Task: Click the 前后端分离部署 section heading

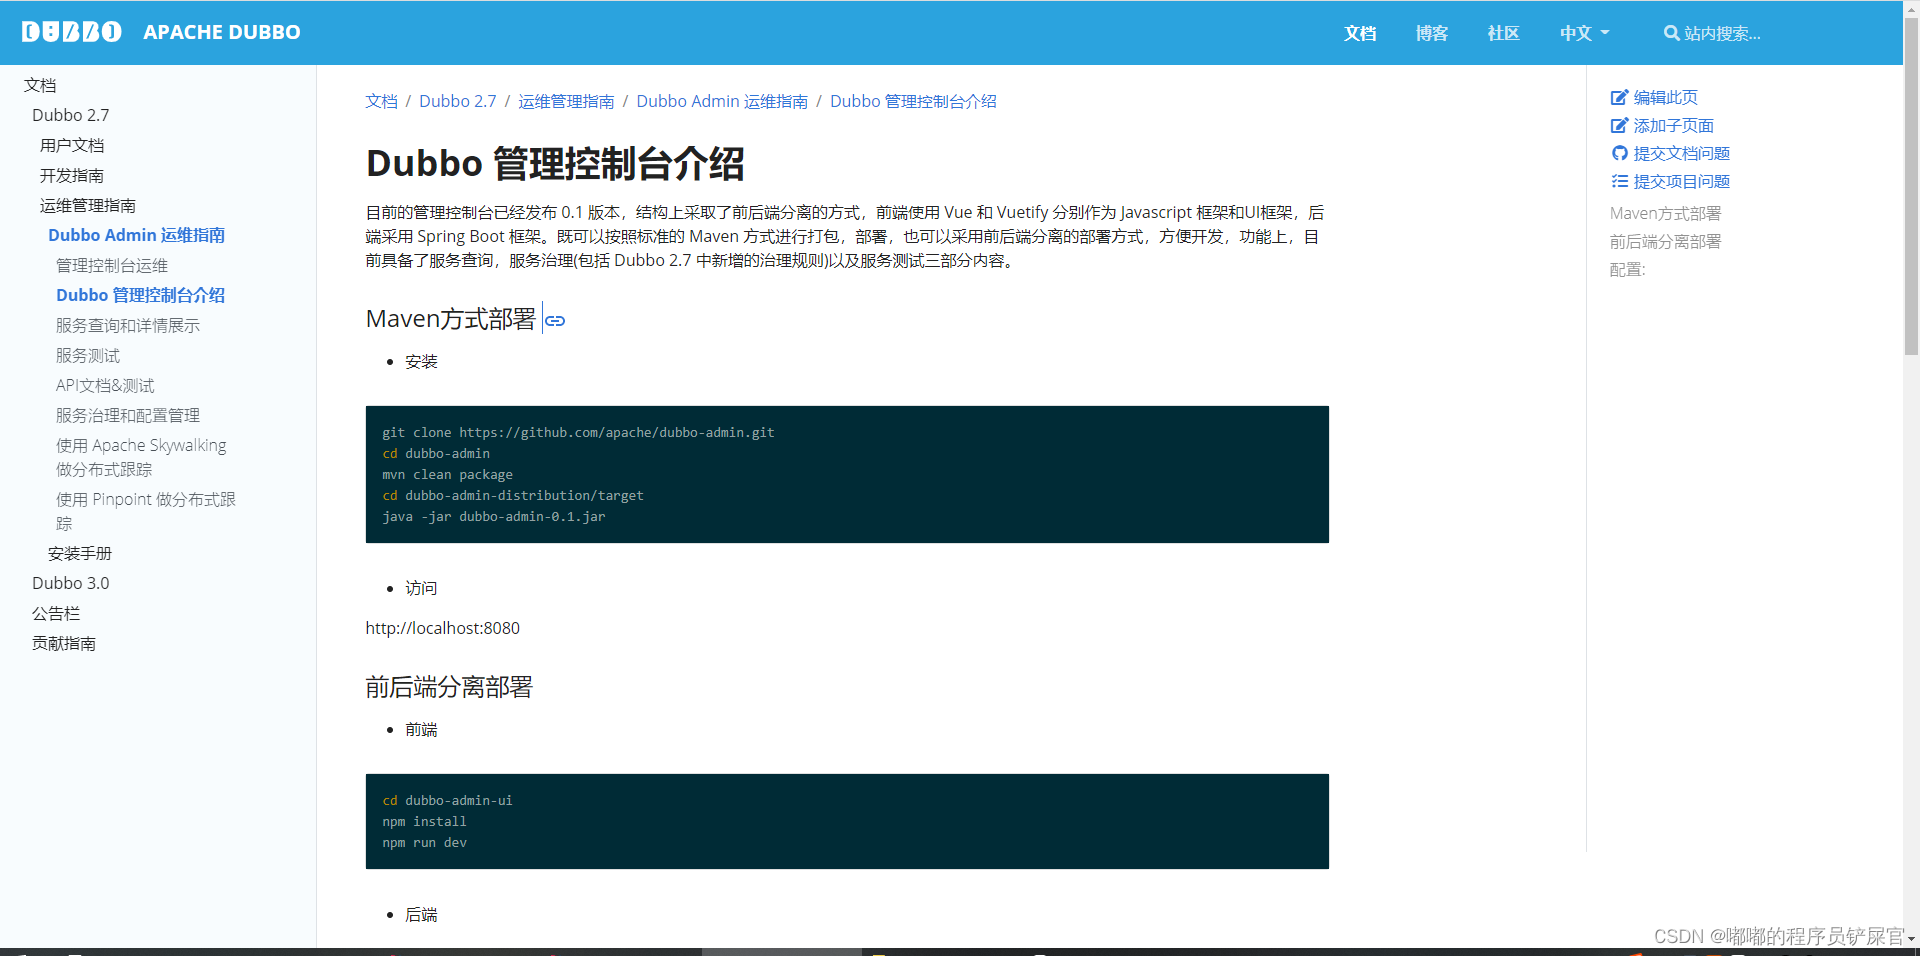Action: pyautogui.click(x=449, y=687)
